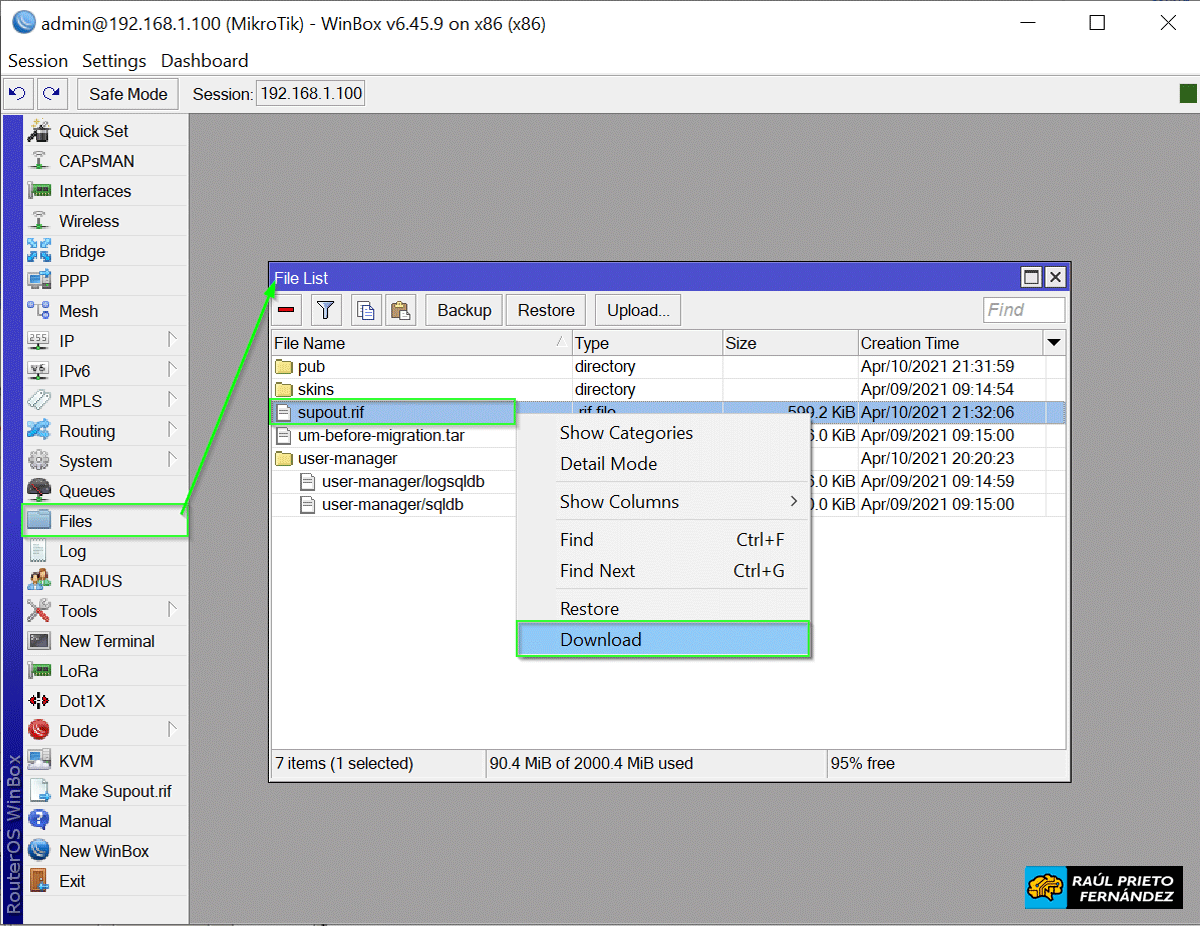Toggle Safe Mode button

(x=128, y=94)
